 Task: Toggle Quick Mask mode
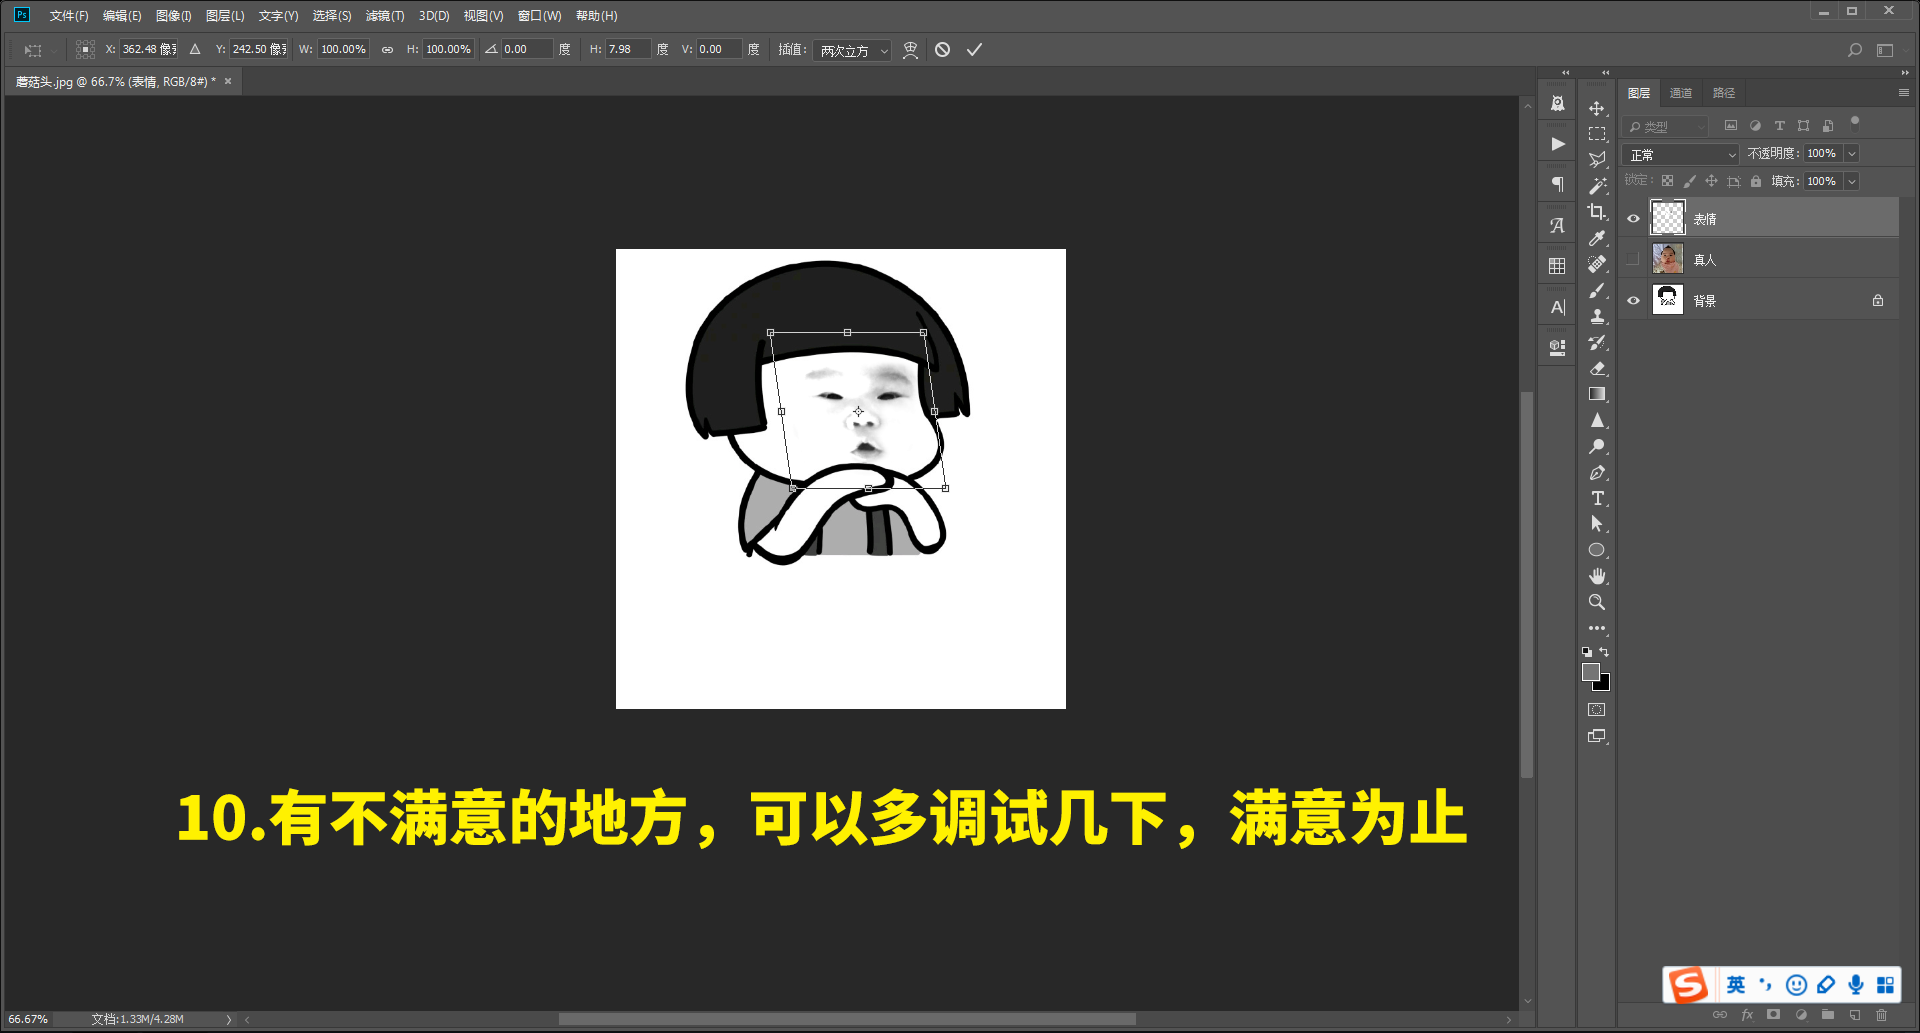pyautogui.click(x=1597, y=710)
